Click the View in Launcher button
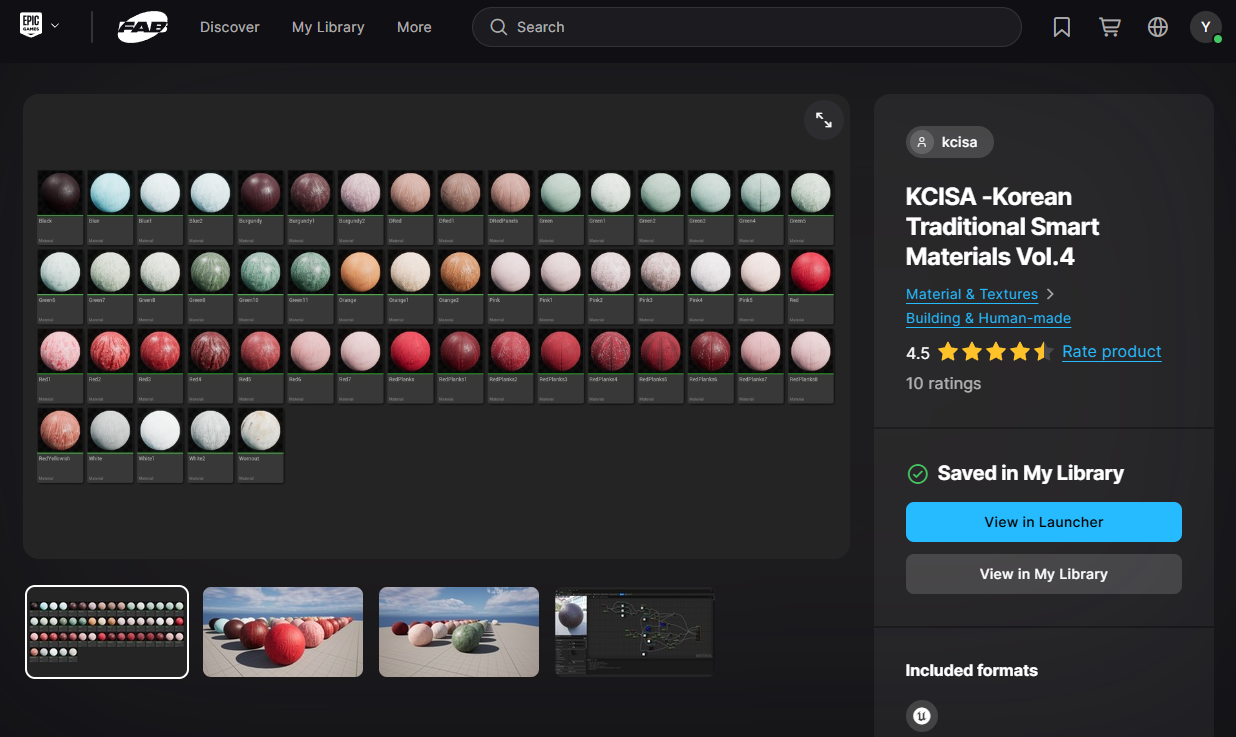This screenshot has height=737, width=1236. click(1044, 522)
